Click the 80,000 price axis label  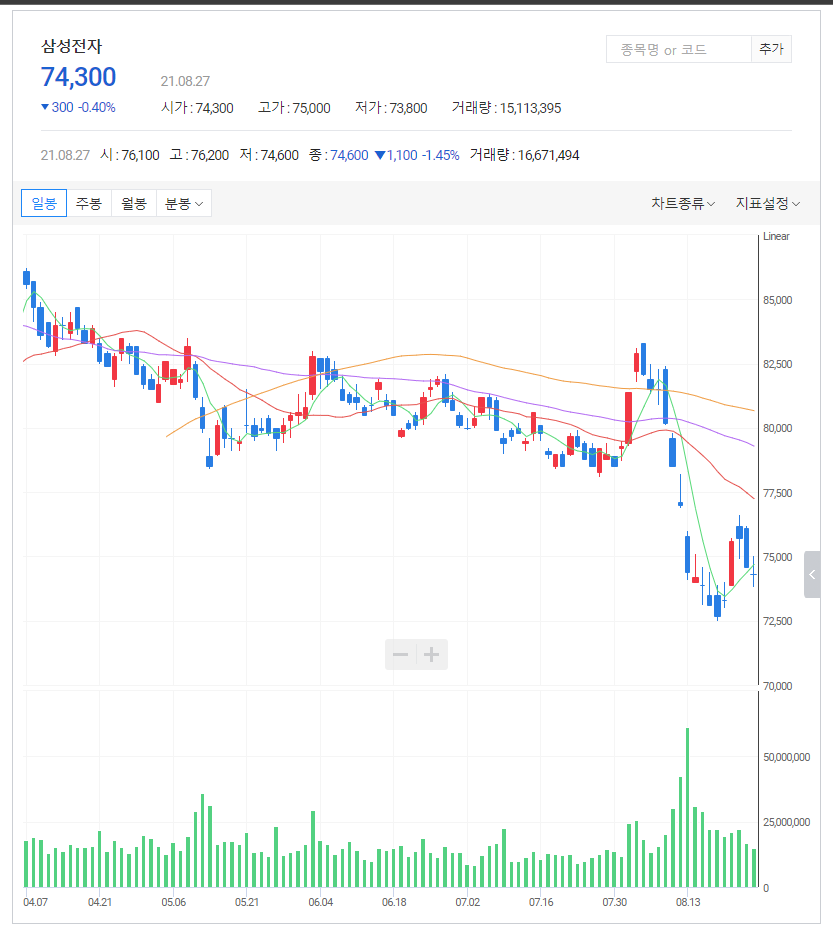pyautogui.click(x=778, y=428)
